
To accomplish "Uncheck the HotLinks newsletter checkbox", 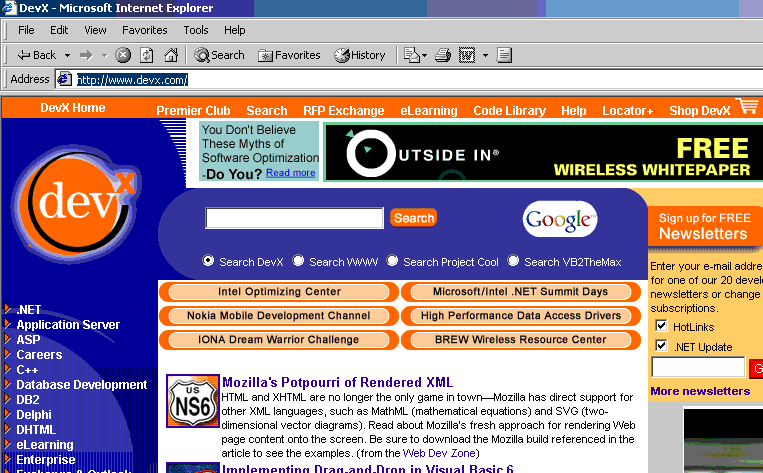I will [661, 326].
